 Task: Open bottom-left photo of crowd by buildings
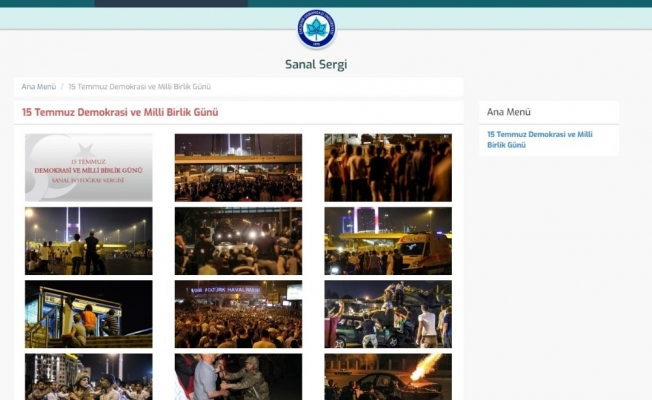point(89,377)
